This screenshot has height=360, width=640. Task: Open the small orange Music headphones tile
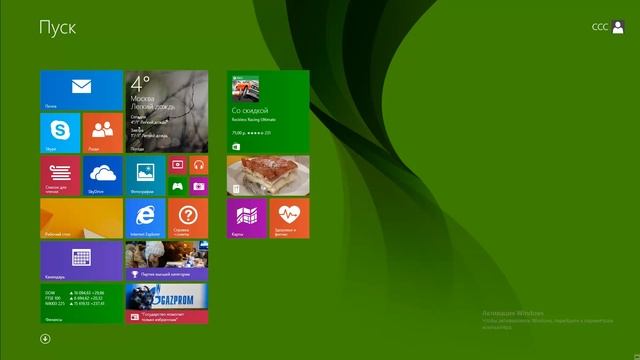click(199, 165)
